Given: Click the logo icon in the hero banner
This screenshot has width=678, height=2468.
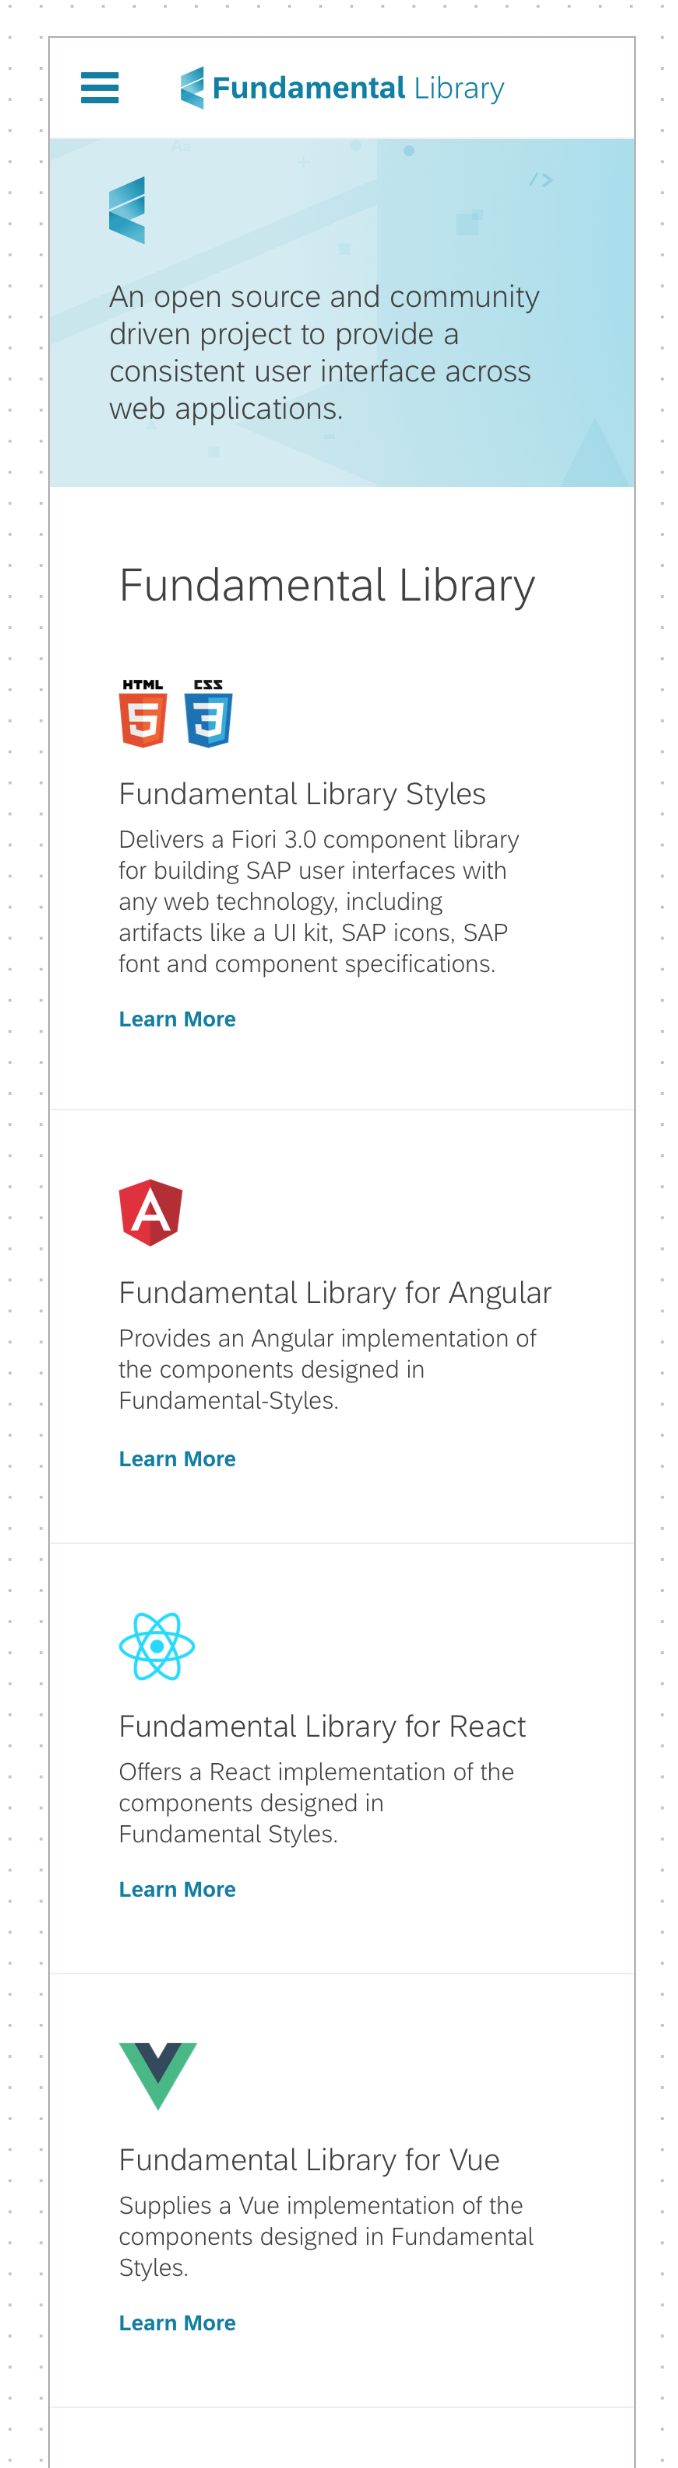Looking at the screenshot, I should click(x=127, y=210).
